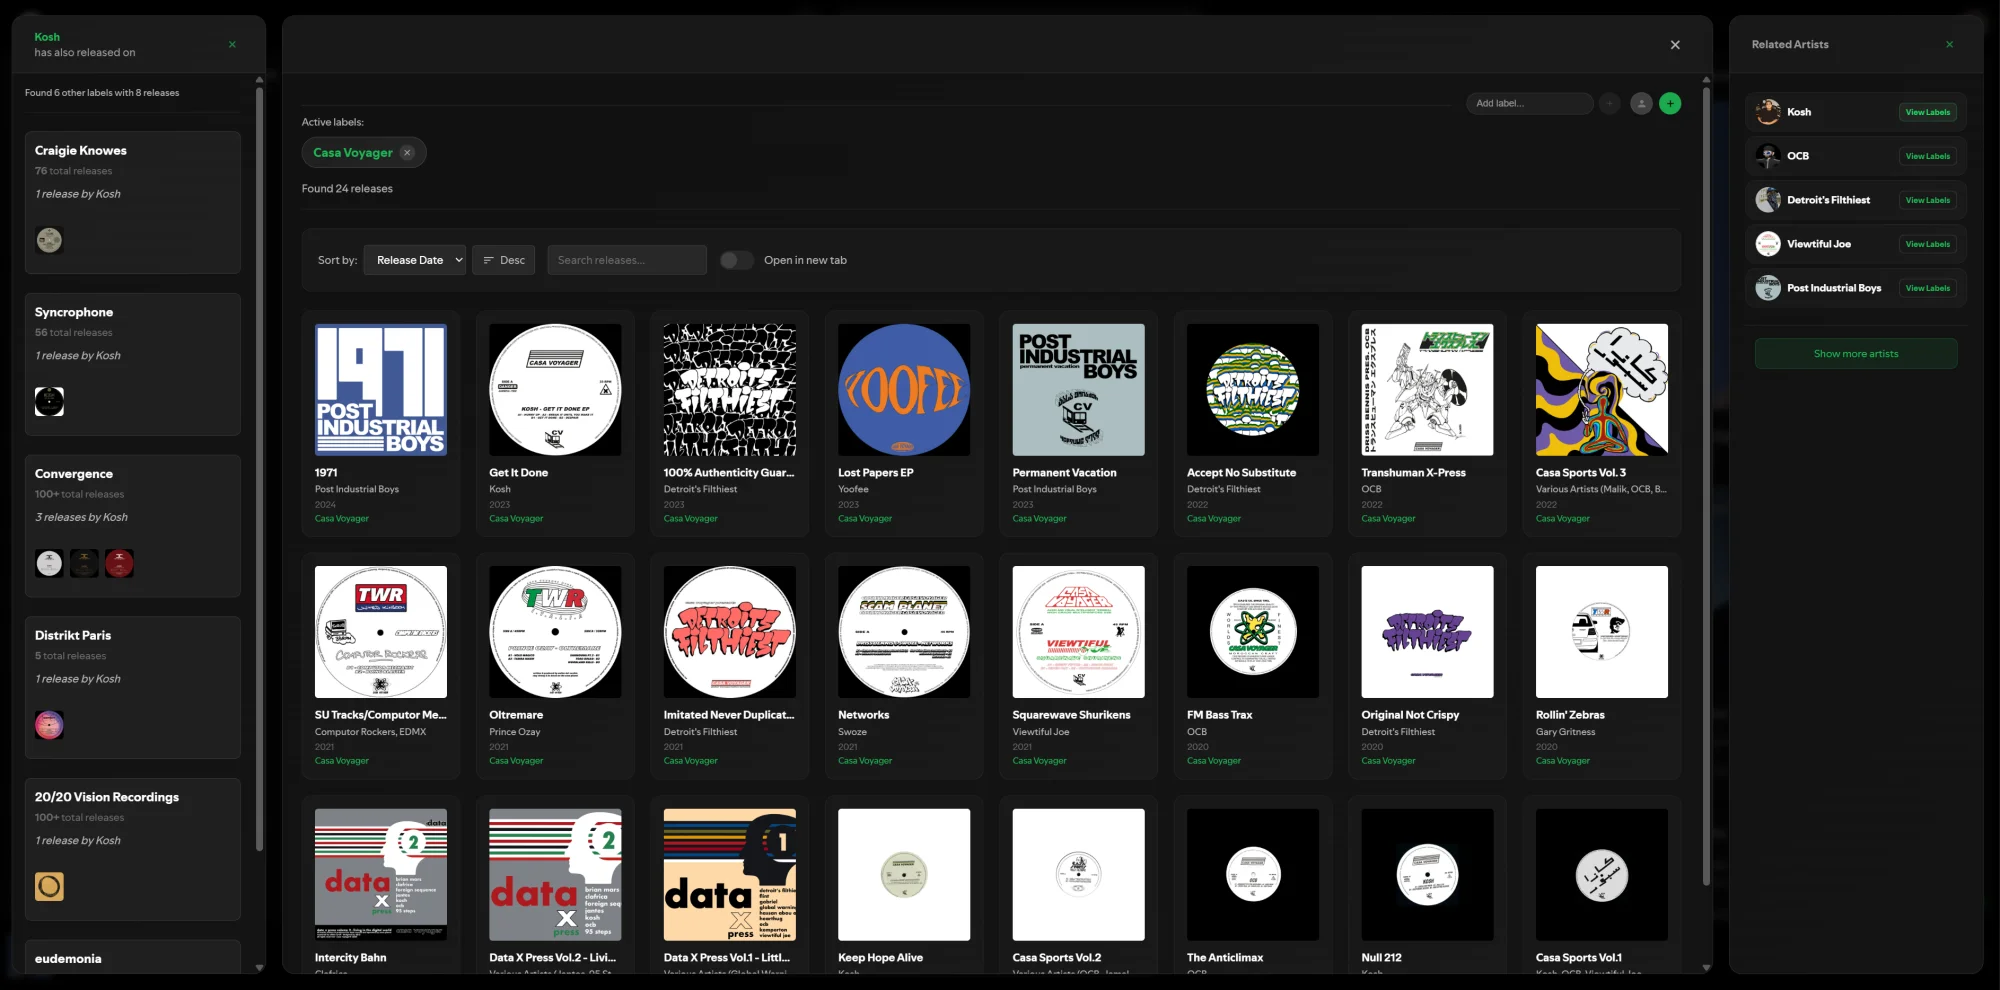
Task: Expand list with Show more artists
Action: (x=1855, y=354)
